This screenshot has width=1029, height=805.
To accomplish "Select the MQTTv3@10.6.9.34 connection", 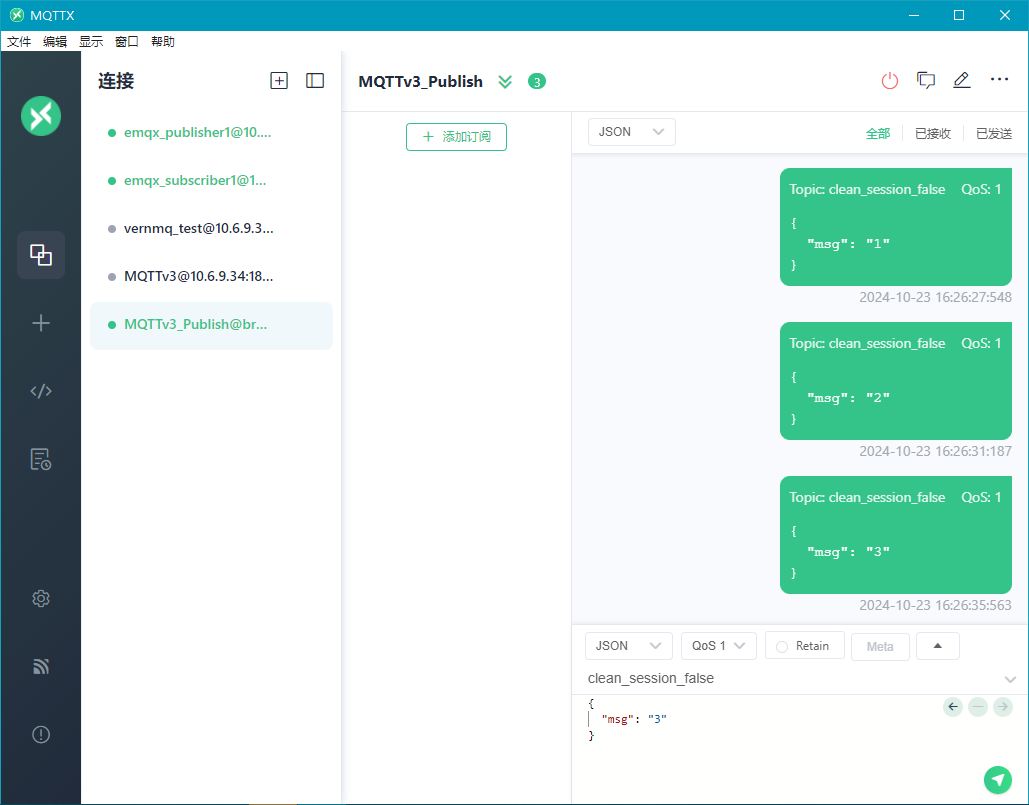I will coord(211,276).
